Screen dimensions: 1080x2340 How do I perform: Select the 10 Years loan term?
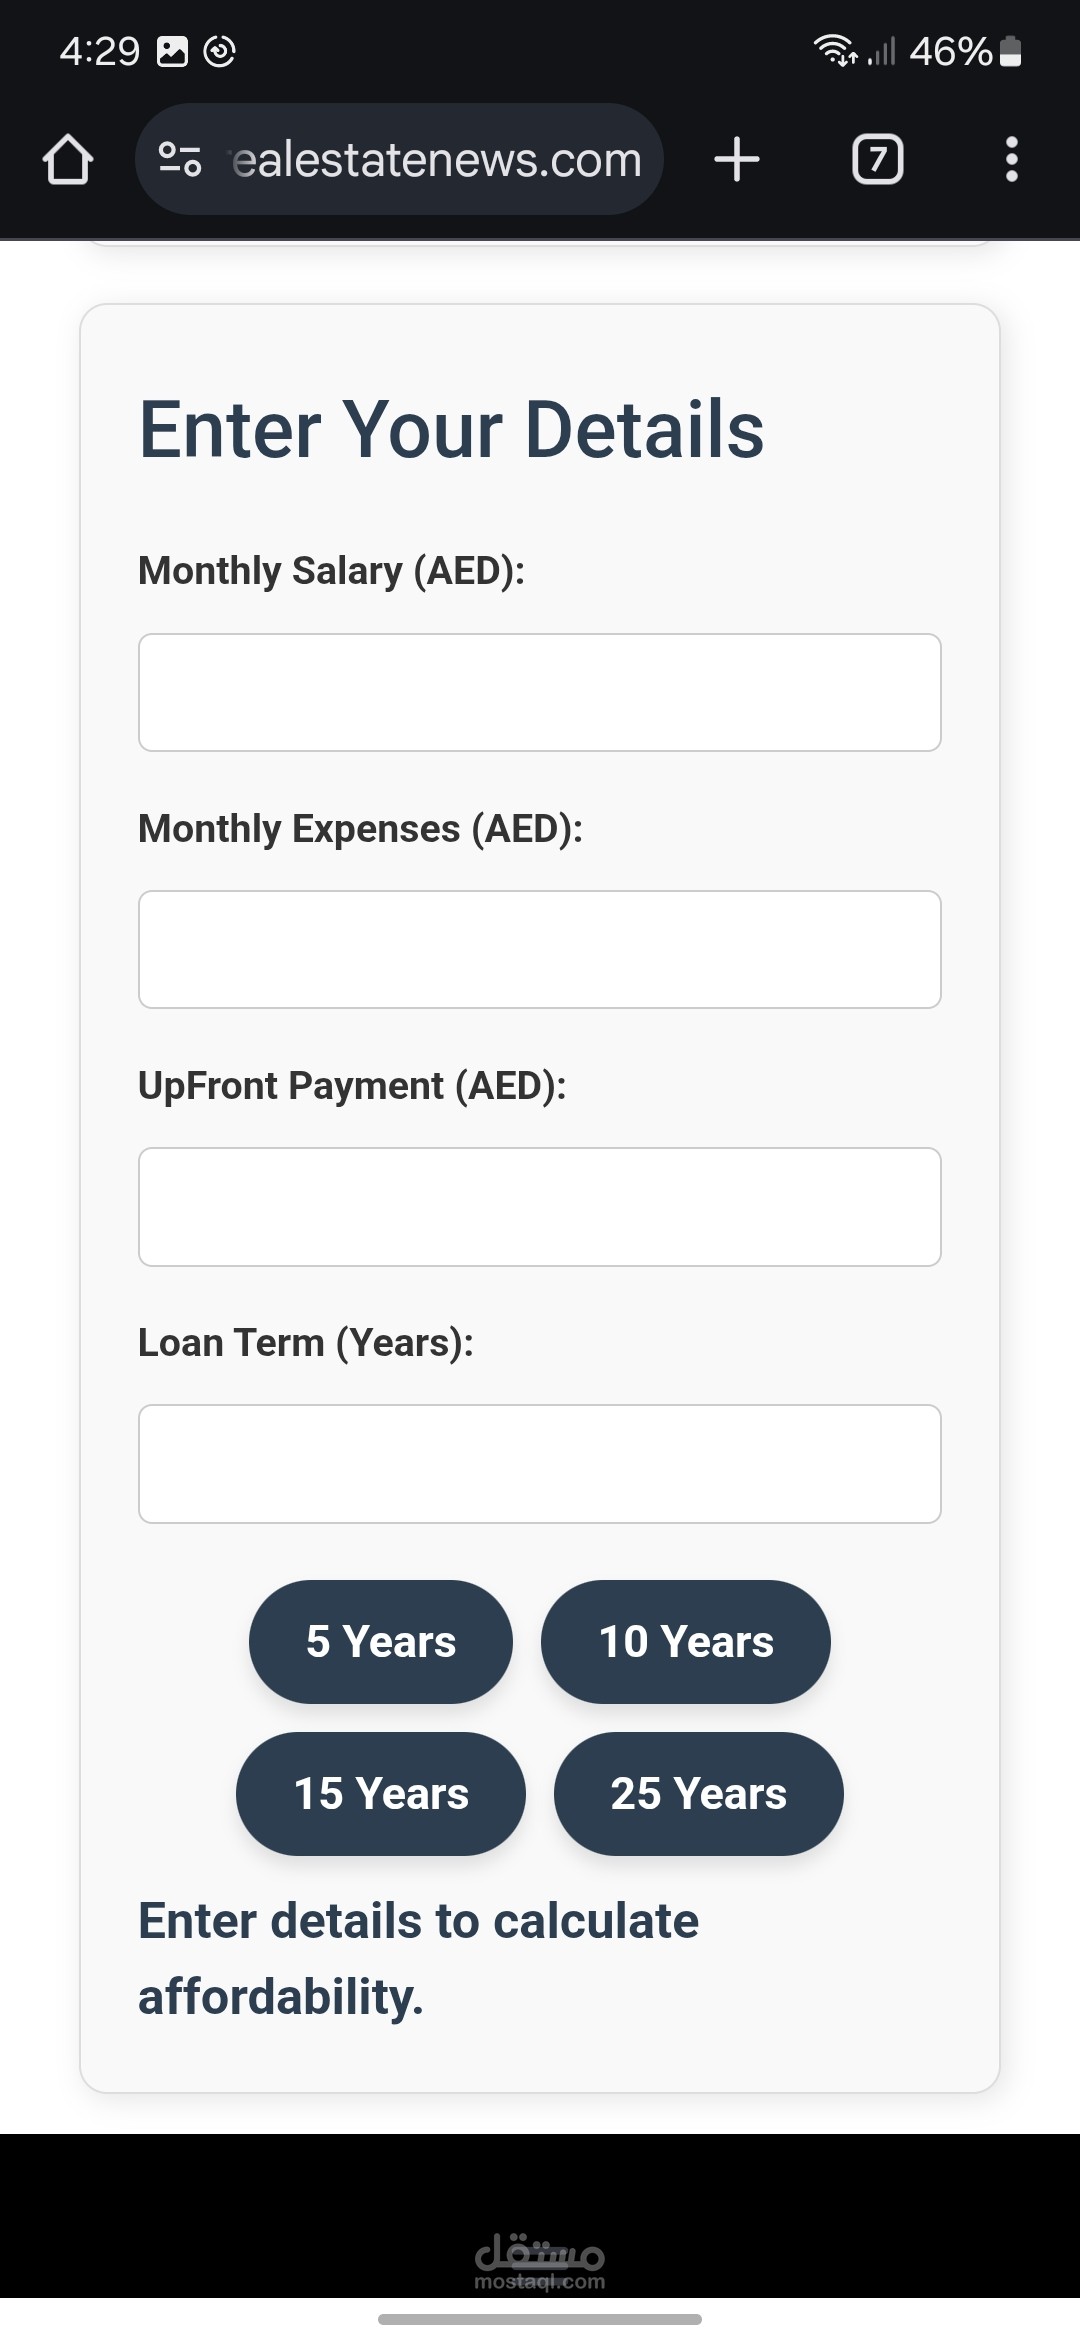(686, 1642)
